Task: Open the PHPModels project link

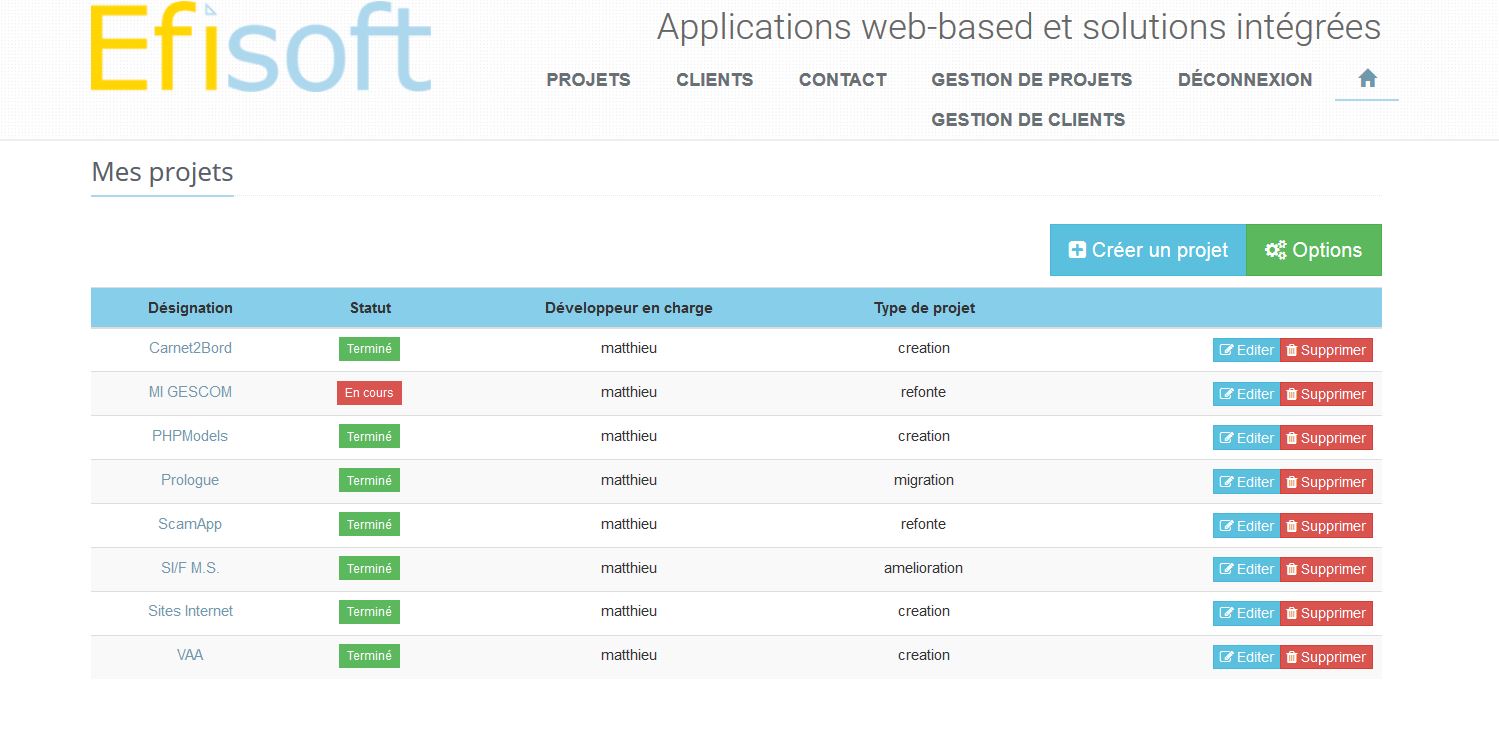Action: (190, 436)
